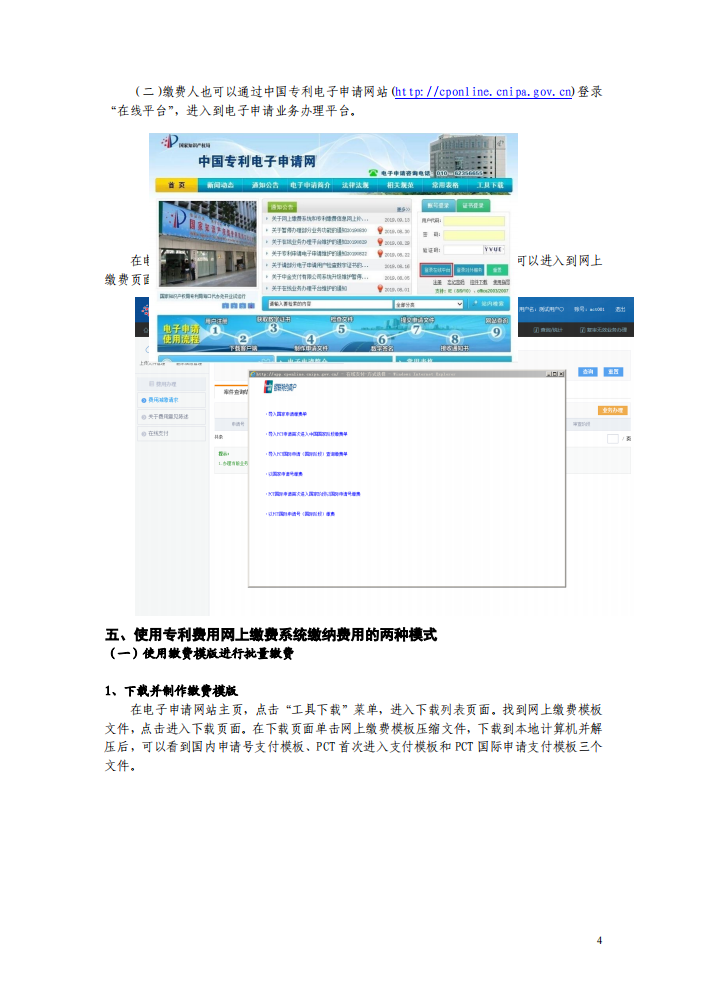
Task: Click the red-boxed 登录在线平台 button
Action: [x=436, y=270]
